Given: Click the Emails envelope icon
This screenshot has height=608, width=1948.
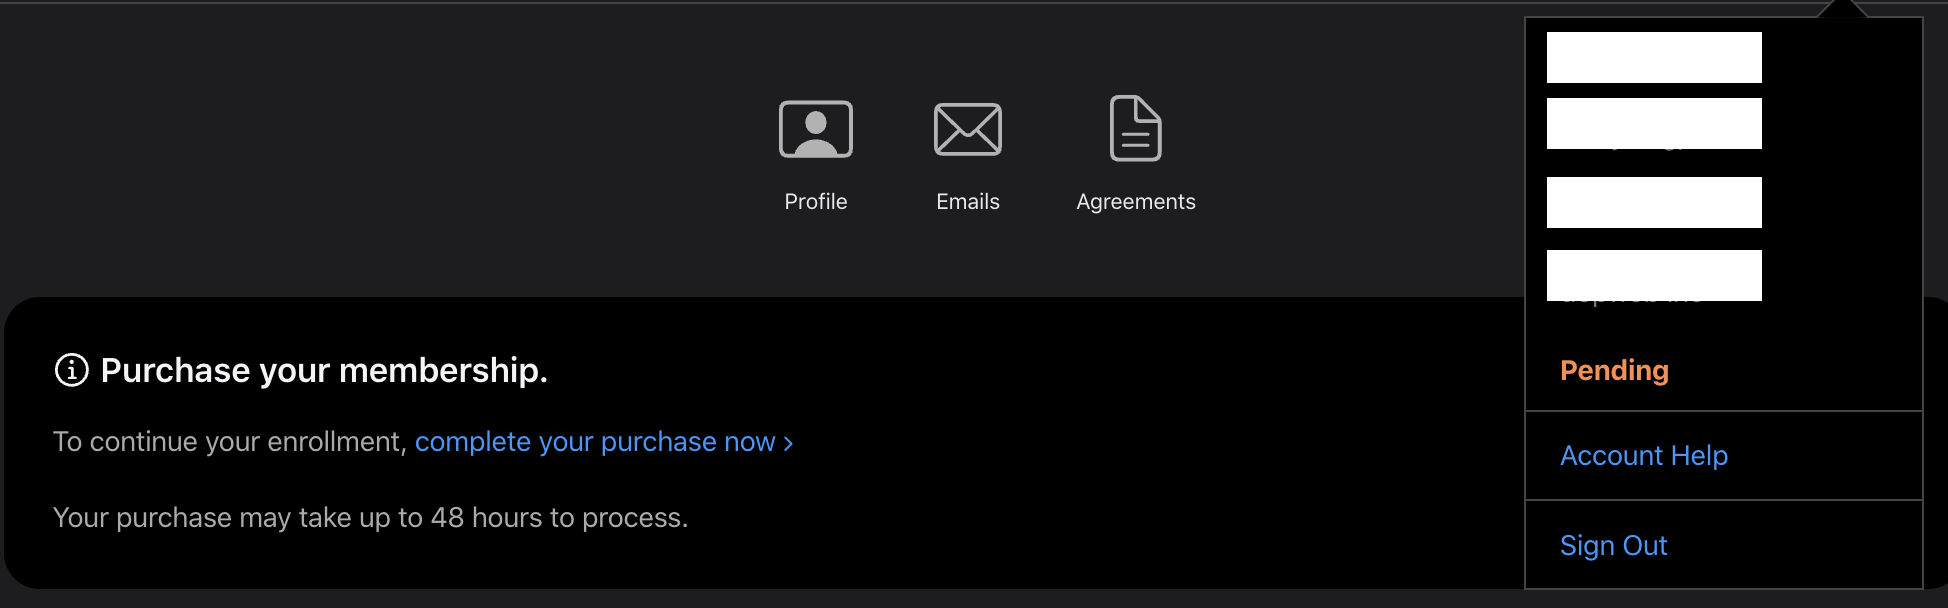Looking at the screenshot, I should pyautogui.click(x=967, y=129).
